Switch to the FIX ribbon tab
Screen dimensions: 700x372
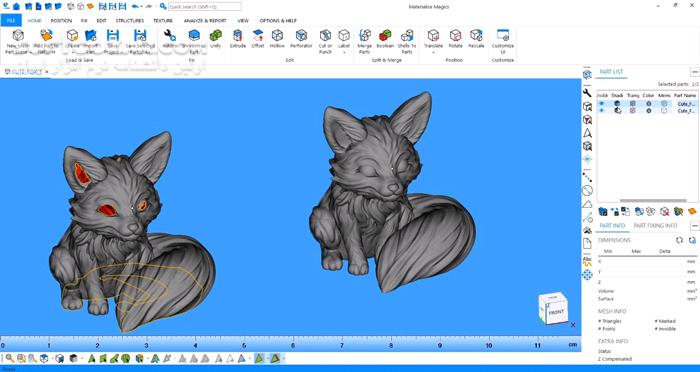pyautogui.click(x=84, y=21)
